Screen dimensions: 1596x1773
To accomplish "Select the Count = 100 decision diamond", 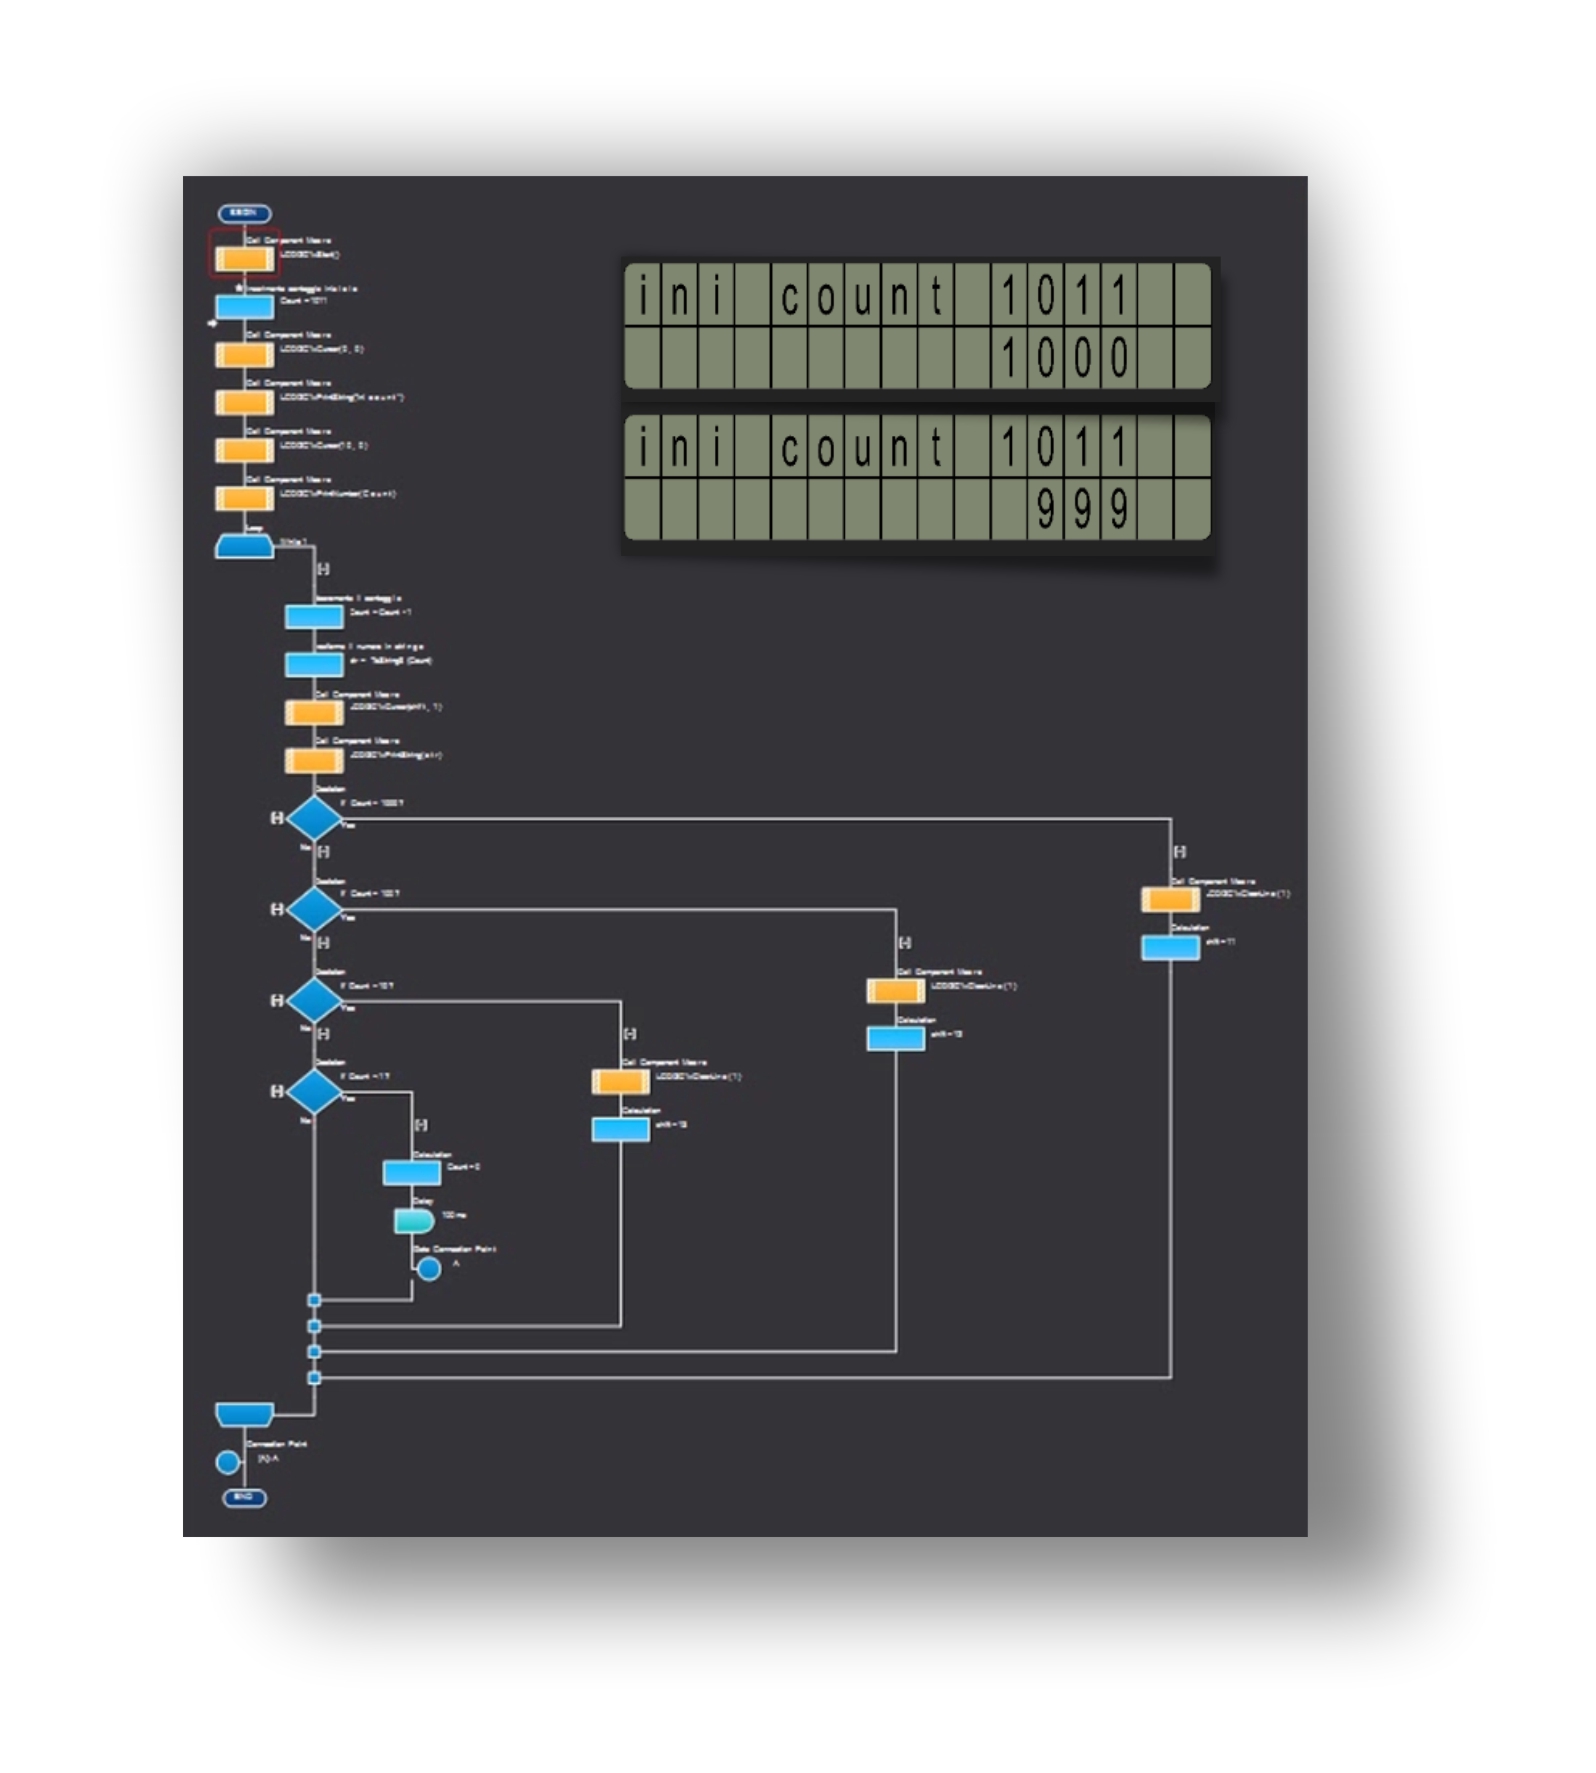I will point(314,909).
